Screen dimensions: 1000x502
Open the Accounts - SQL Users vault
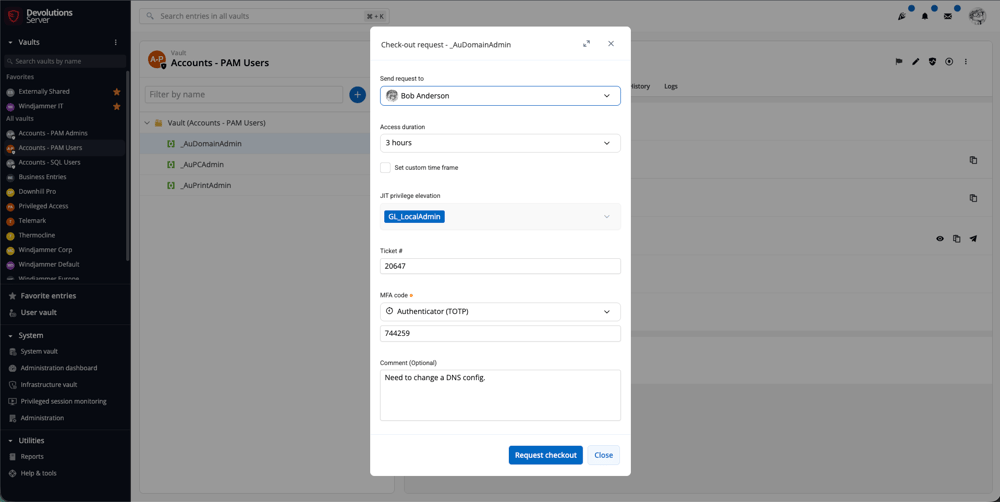point(49,162)
